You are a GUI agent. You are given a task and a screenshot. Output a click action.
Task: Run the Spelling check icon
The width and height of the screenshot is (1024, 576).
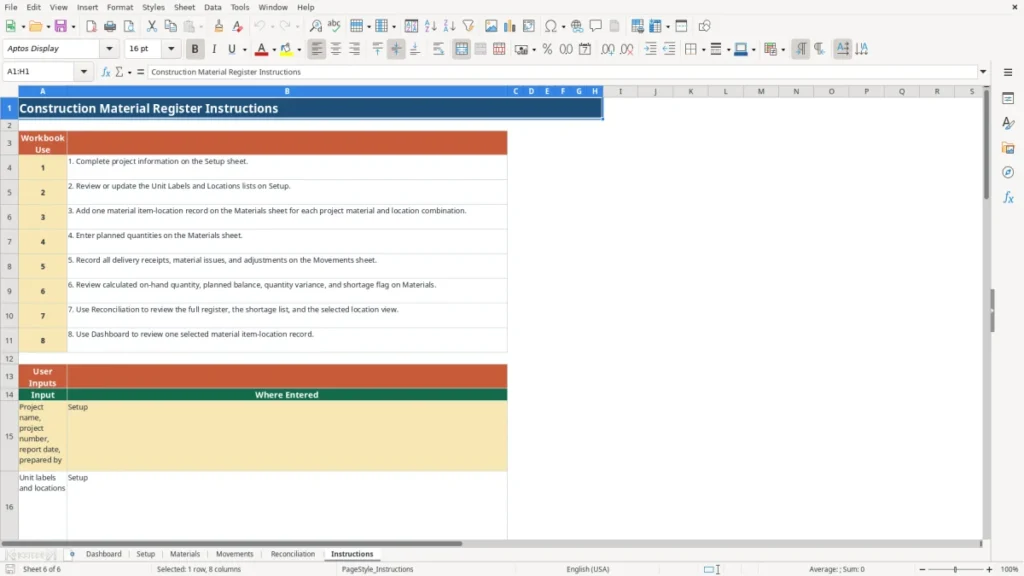[x=334, y=26]
